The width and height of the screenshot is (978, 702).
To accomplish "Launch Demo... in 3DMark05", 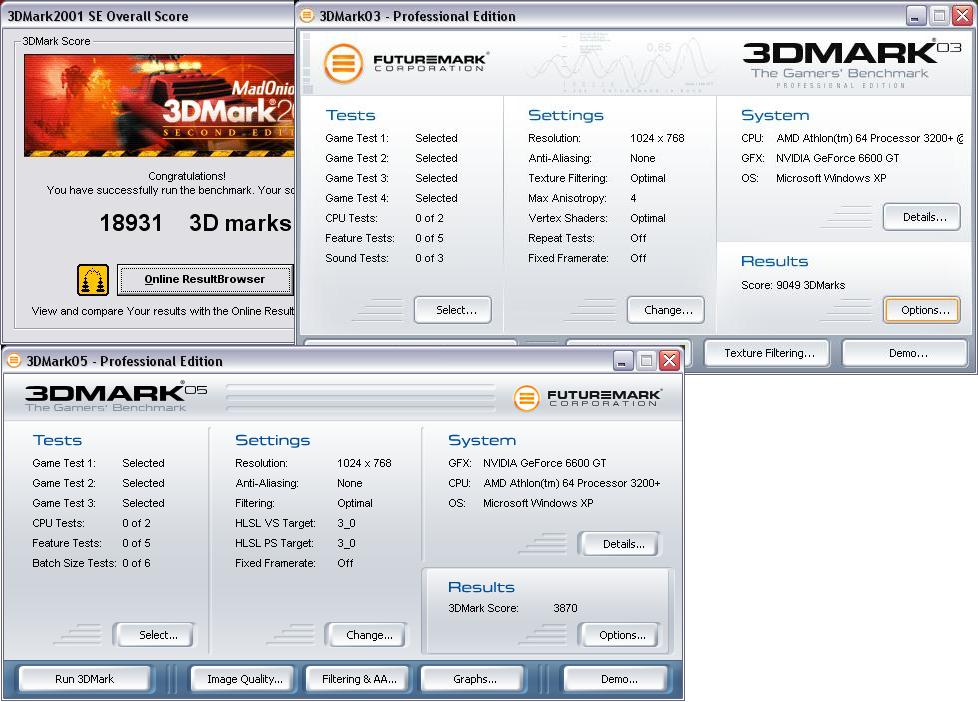I will click(x=616, y=679).
